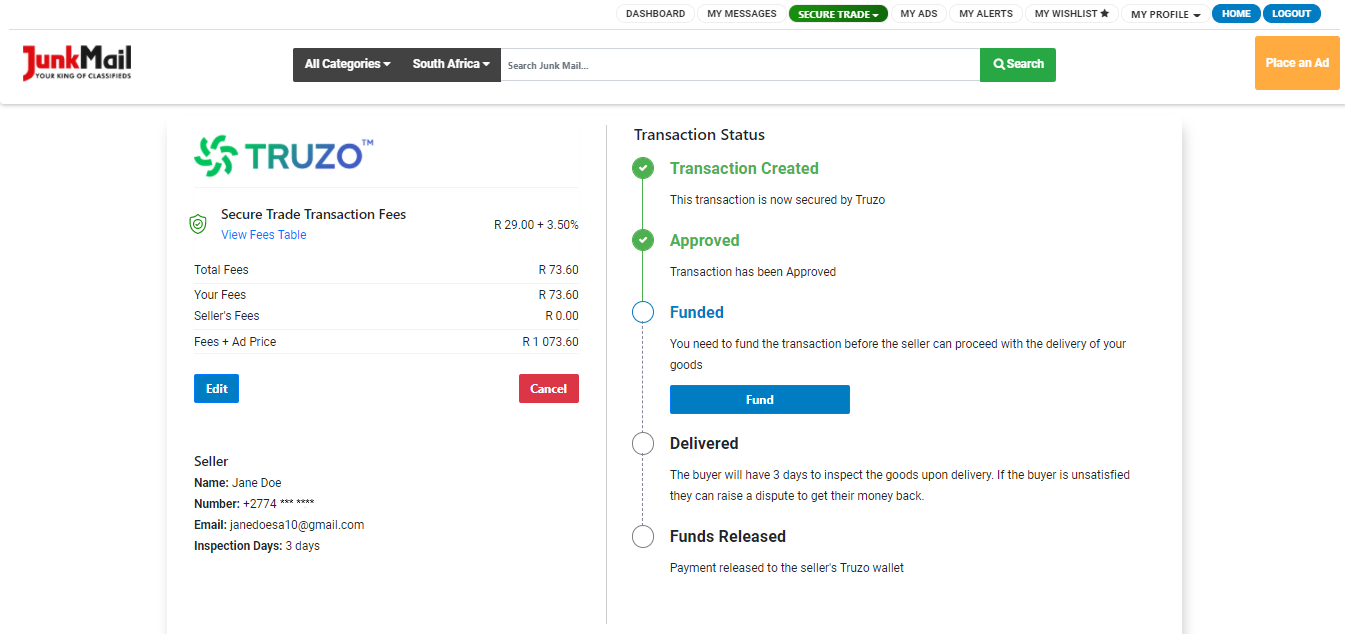Click the empty circle beside Funded step

tap(643, 312)
